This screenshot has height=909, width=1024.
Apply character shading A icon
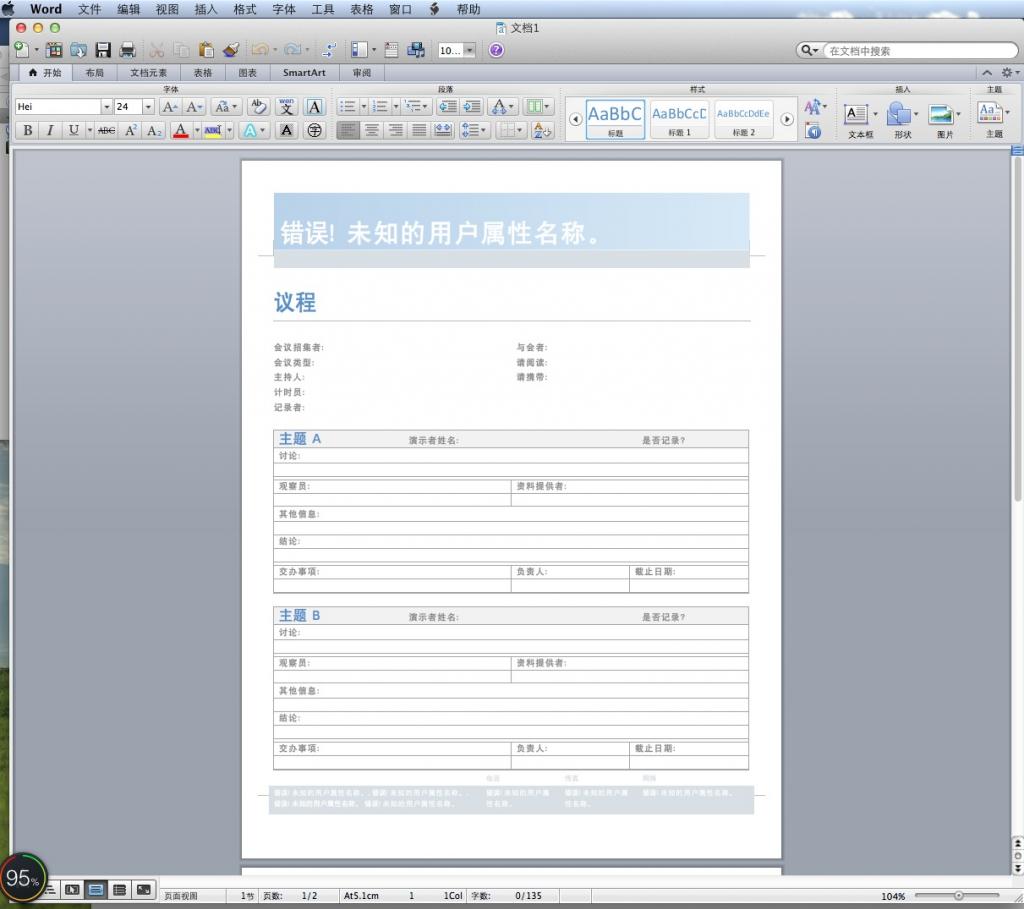287,131
